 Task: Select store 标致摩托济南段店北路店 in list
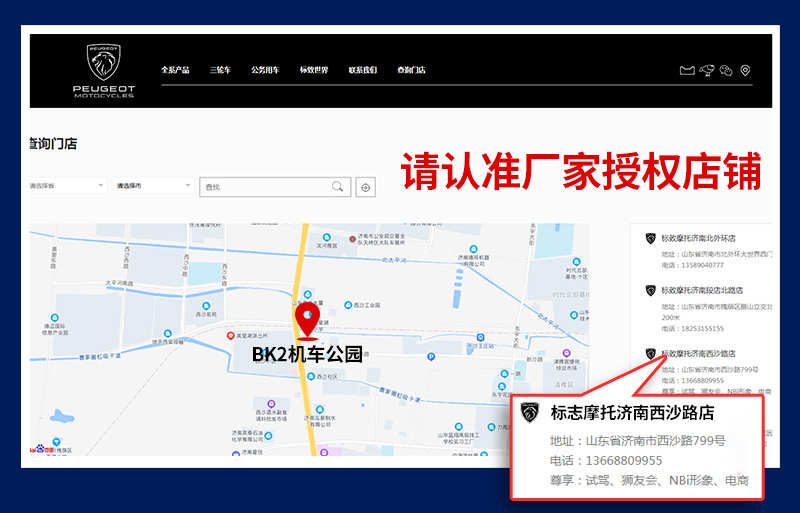(x=702, y=290)
